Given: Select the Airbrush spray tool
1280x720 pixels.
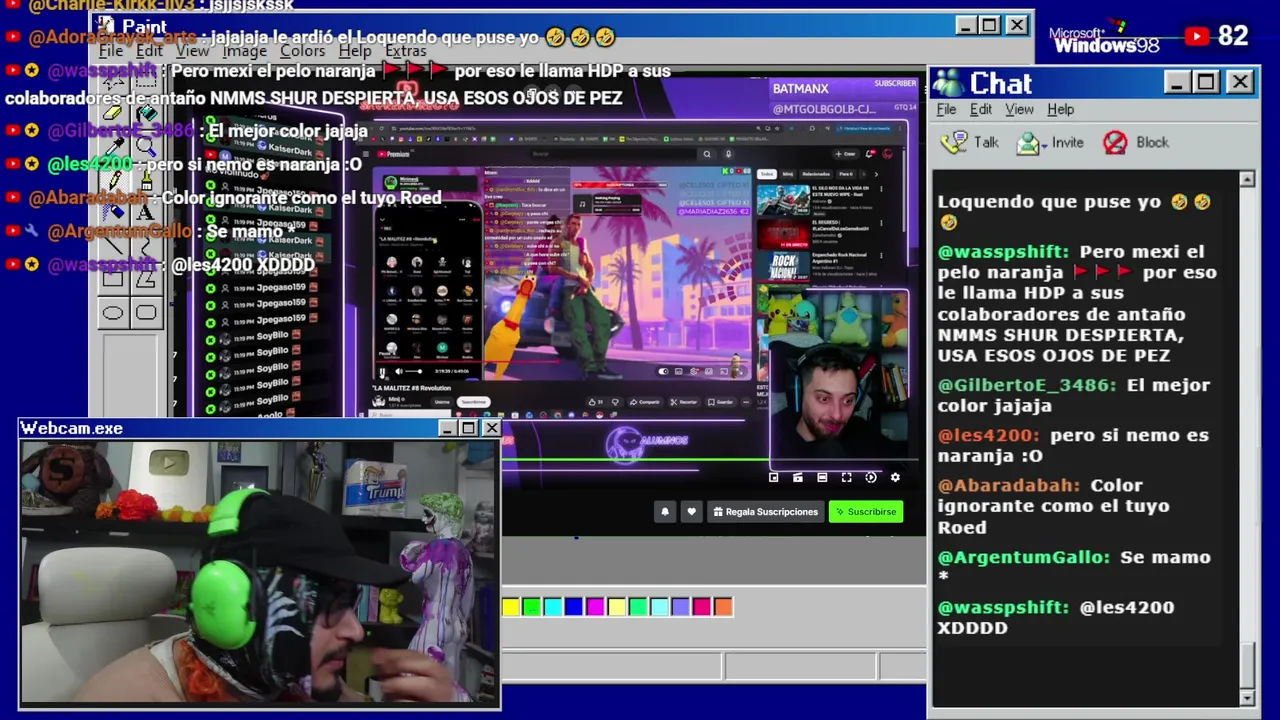Looking at the screenshot, I should point(113,211).
